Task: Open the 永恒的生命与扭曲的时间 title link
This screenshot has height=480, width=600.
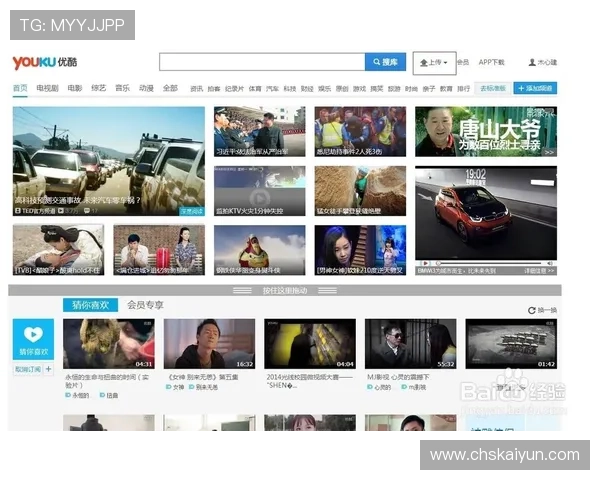Action: (x=107, y=381)
